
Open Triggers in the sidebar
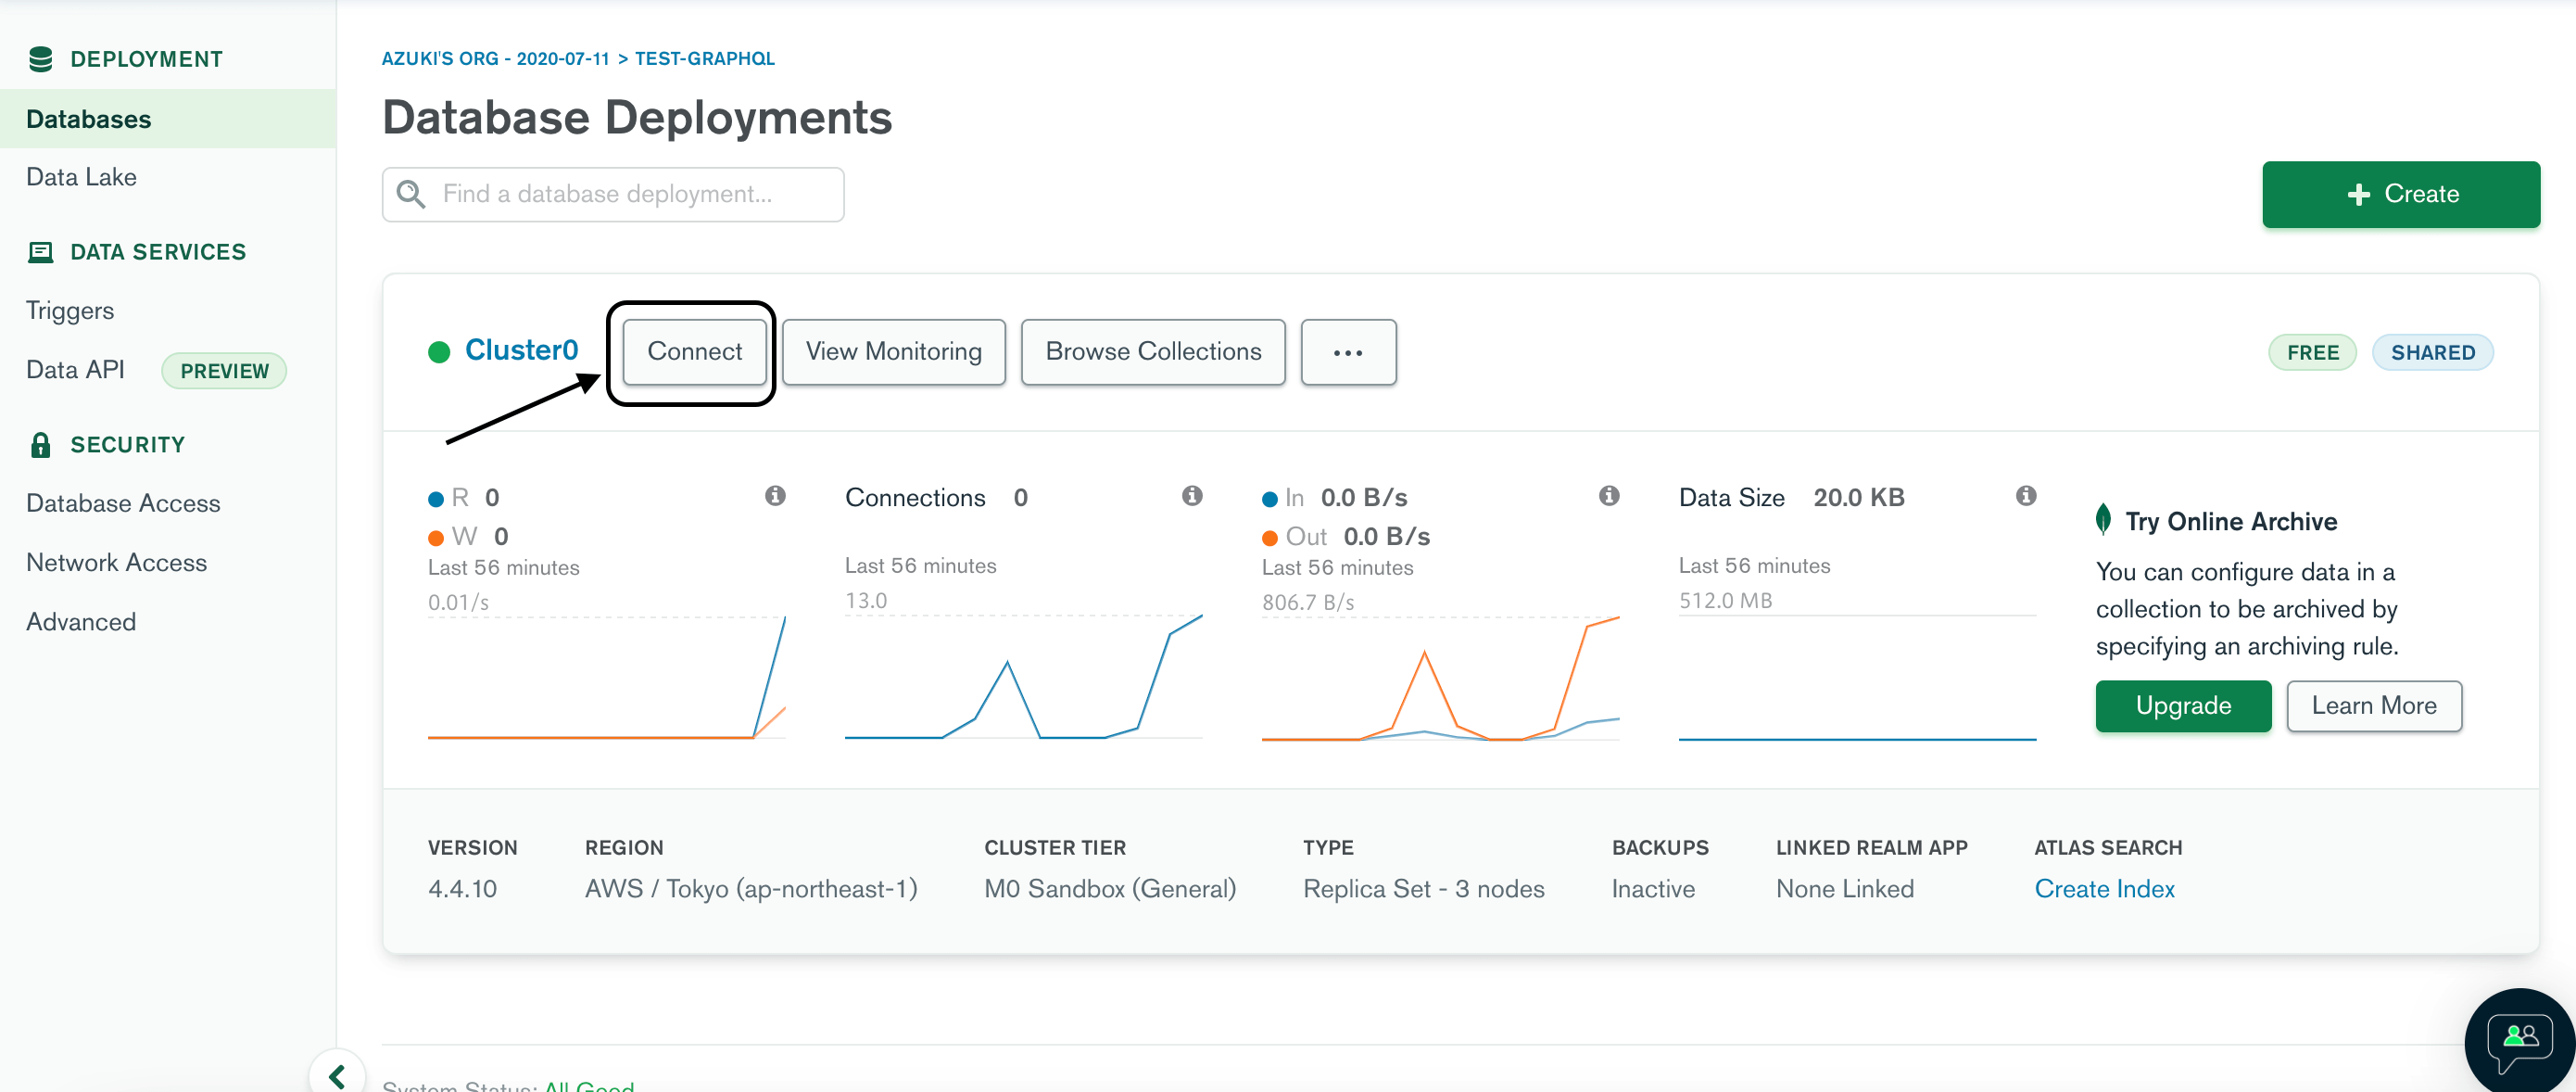click(70, 311)
